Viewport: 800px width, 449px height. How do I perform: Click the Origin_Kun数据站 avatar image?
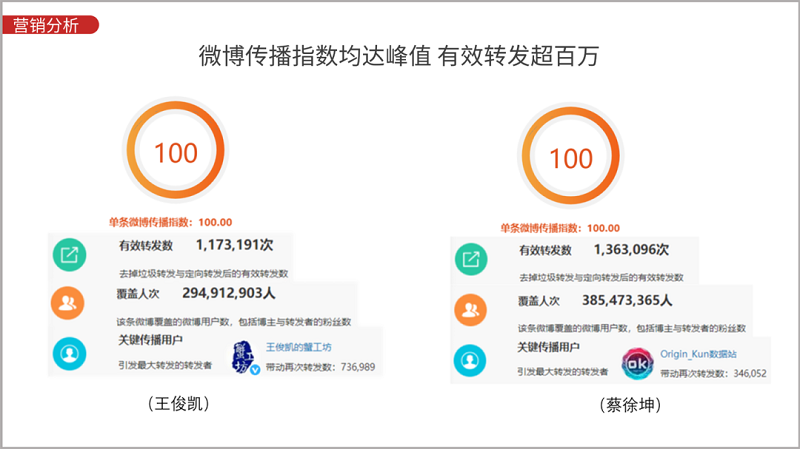click(637, 363)
